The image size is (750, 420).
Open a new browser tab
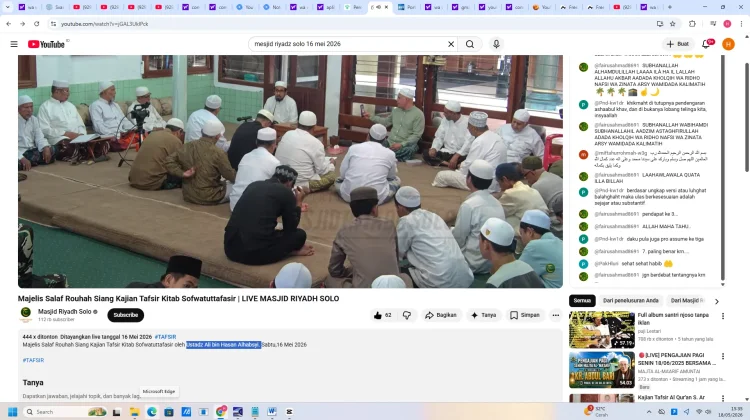point(670,7)
